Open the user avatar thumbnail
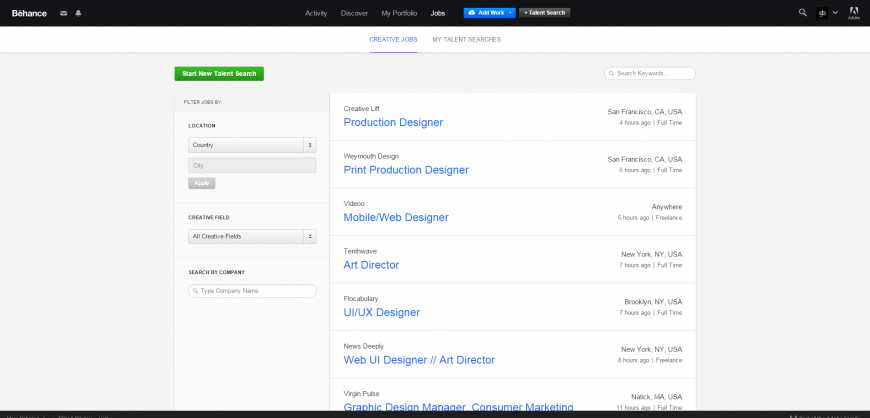This screenshot has width=870, height=418. (822, 13)
